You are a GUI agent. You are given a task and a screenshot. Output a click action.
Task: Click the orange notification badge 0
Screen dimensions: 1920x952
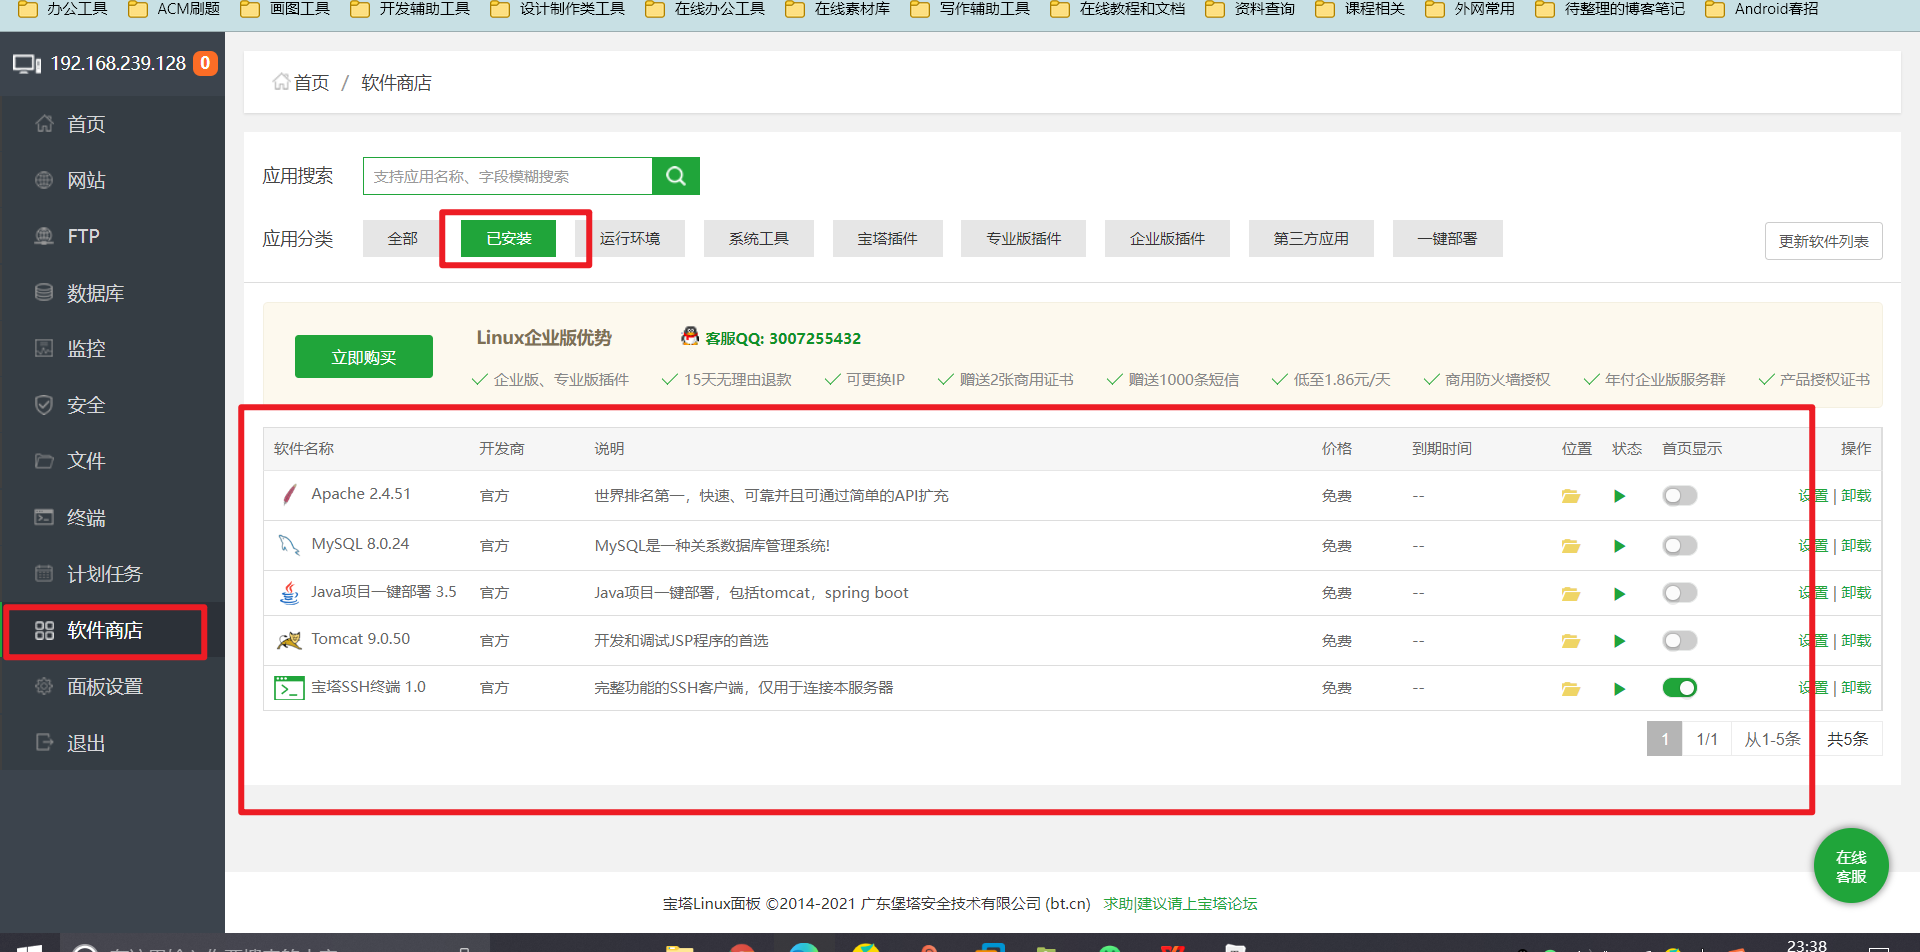(205, 63)
